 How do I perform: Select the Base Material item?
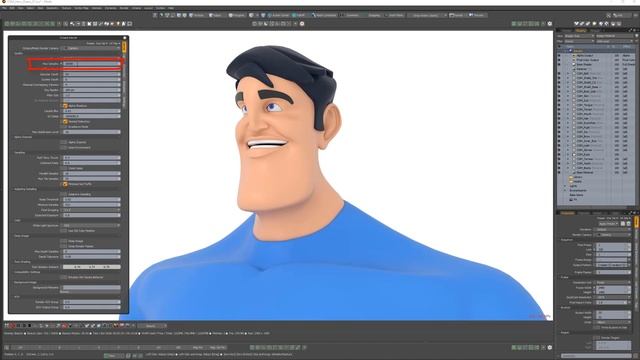[x=585, y=172]
